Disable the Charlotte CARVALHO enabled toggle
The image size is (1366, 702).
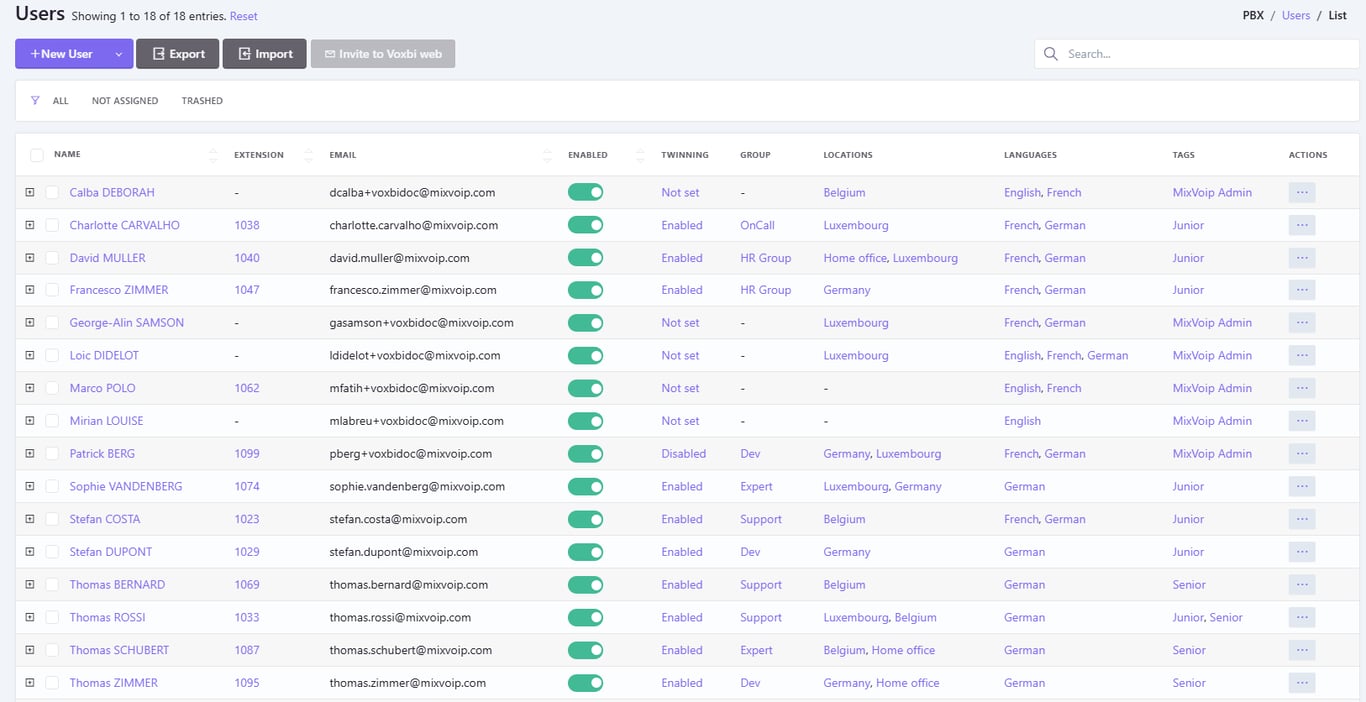click(585, 226)
